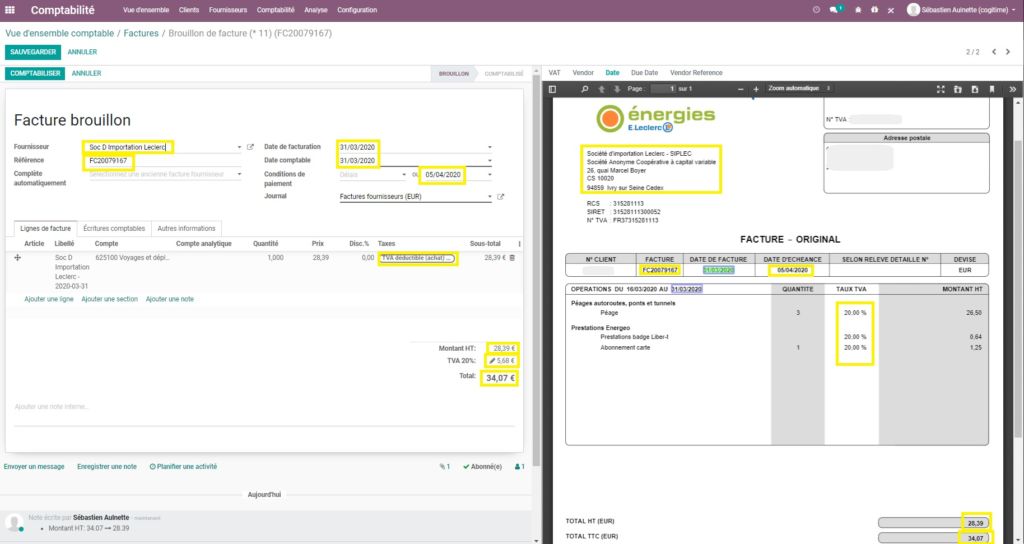Screen dimensions: 1024x544
Task: Expand the Délais payment terms dropdown
Action: click(404, 175)
